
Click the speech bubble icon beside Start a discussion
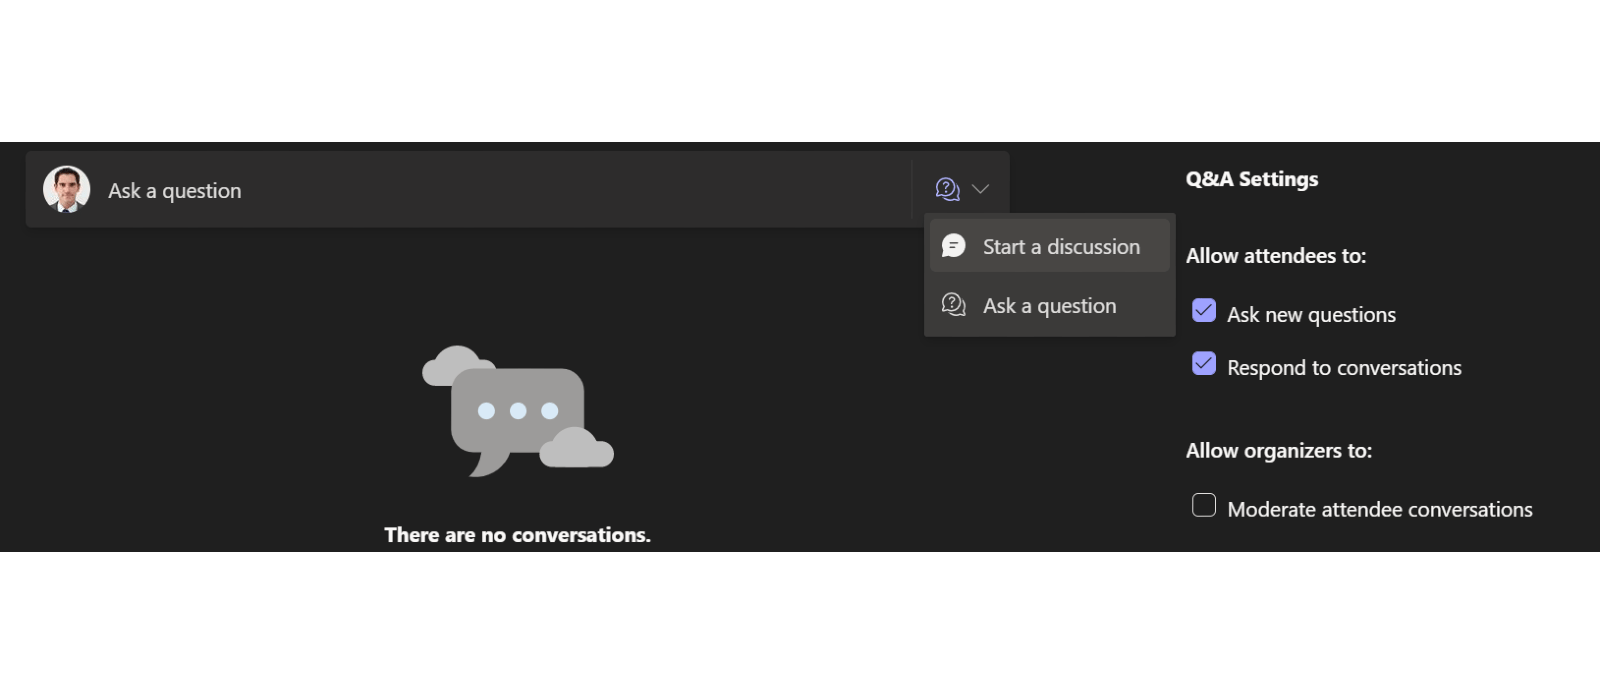pos(954,246)
